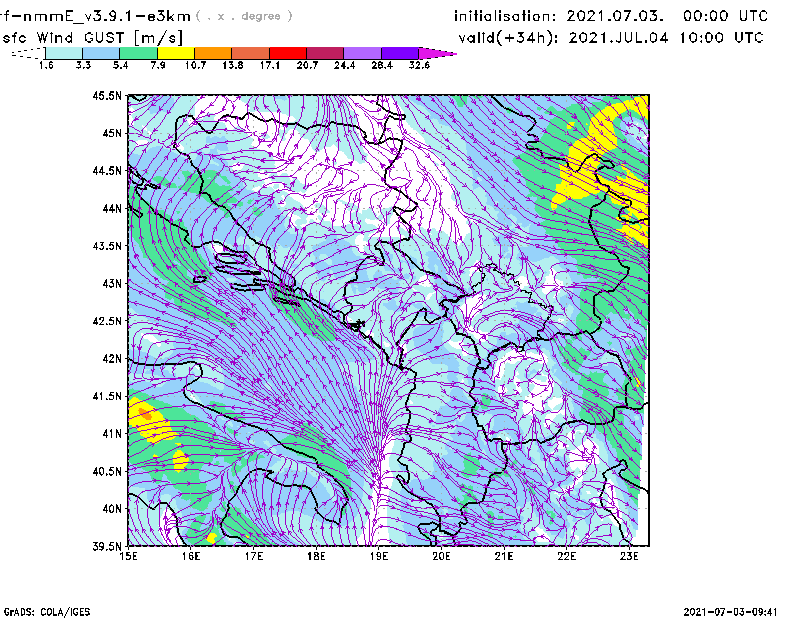Click the colorbar value 7.9
The image size is (800, 618).
click(158, 65)
